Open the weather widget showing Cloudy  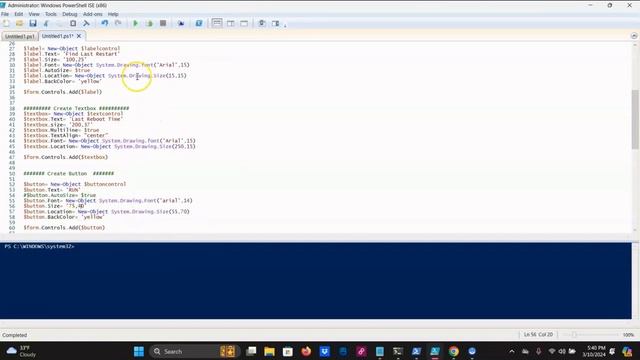click(21, 351)
